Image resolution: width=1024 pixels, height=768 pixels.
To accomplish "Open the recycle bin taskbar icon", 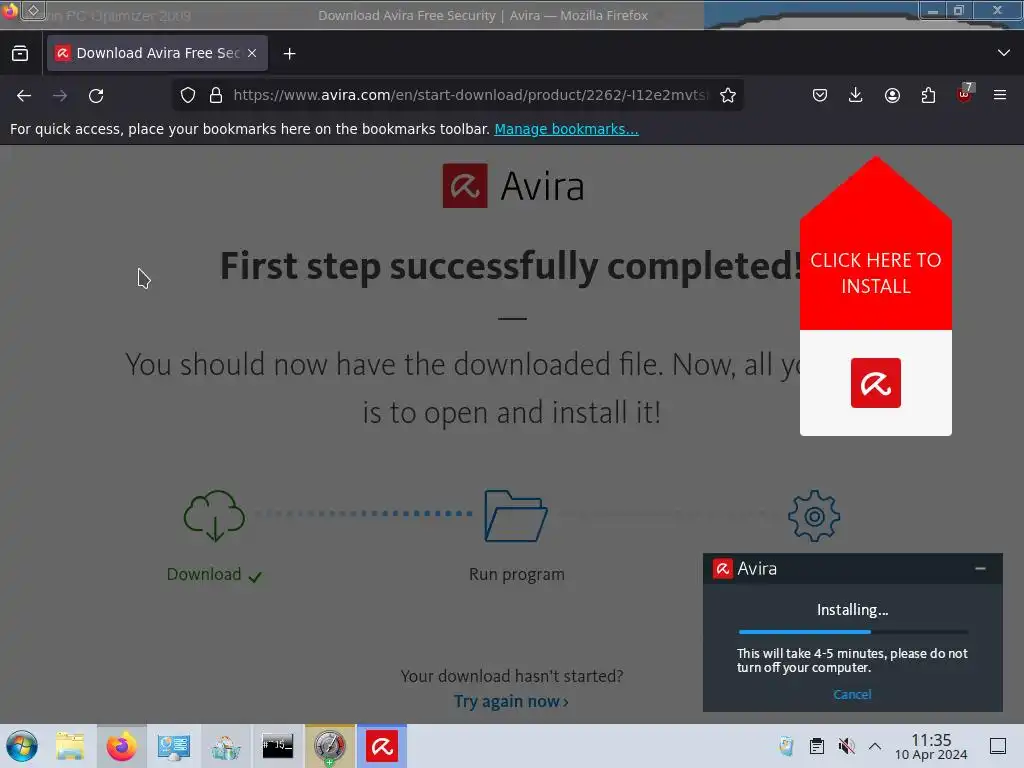I will coord(225,746).
